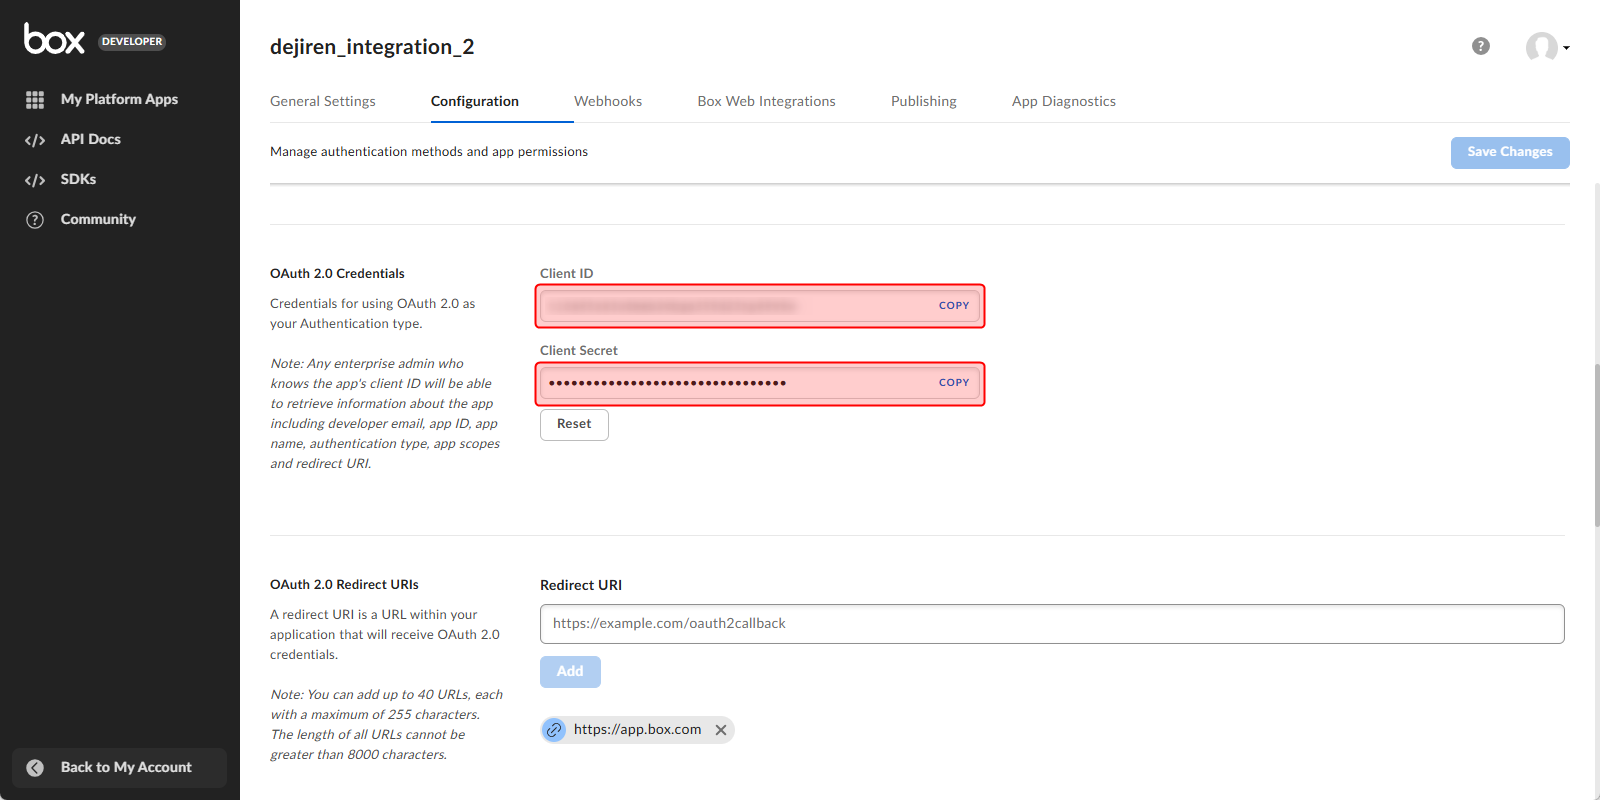
Task: Expand the account dropdown arrow
Action: 1566,48
